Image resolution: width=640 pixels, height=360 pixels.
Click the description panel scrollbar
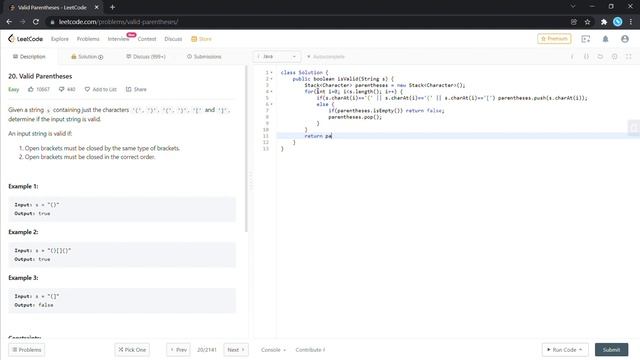246,149
